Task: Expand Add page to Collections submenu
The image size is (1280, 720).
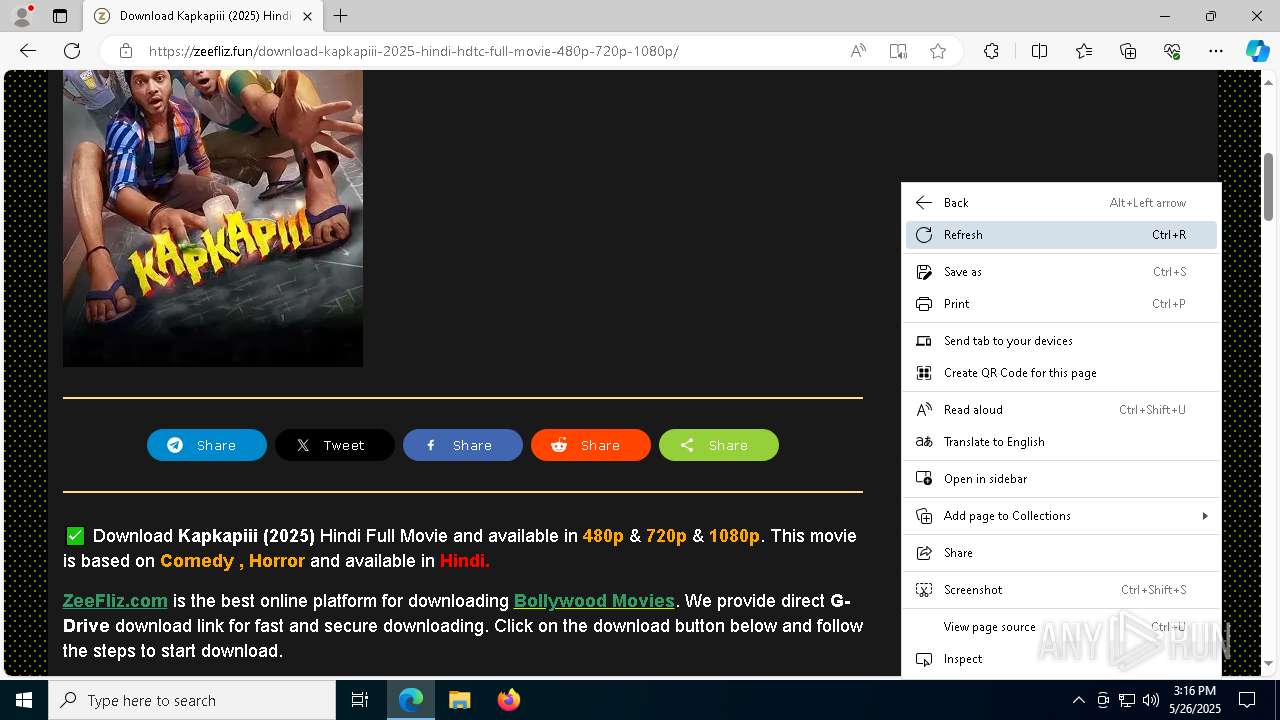Action: 1061,516
